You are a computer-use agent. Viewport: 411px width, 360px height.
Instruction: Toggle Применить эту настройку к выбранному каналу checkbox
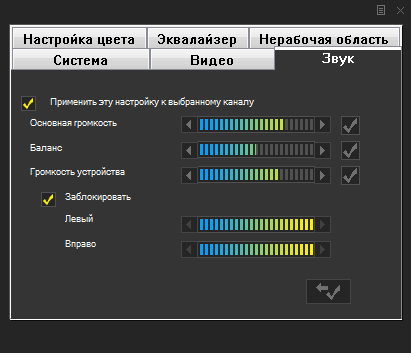click(28, 103)
